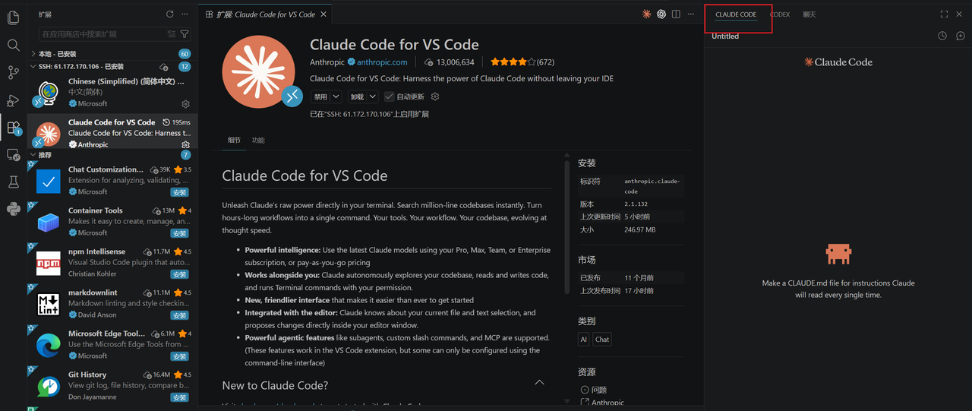Open editor more actions ellipsis
Viewport: 972px width, 411px height.
(691, 14)
